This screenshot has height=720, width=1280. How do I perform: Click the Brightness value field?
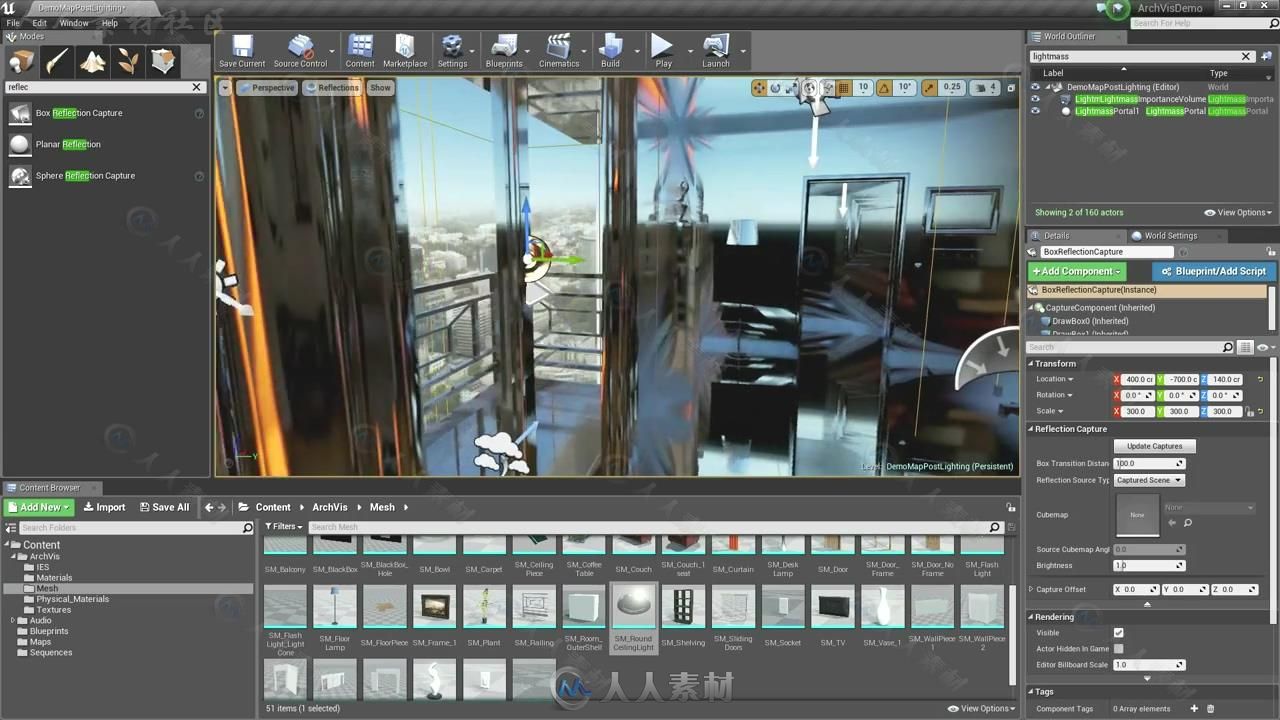[x=1149, y=565]
